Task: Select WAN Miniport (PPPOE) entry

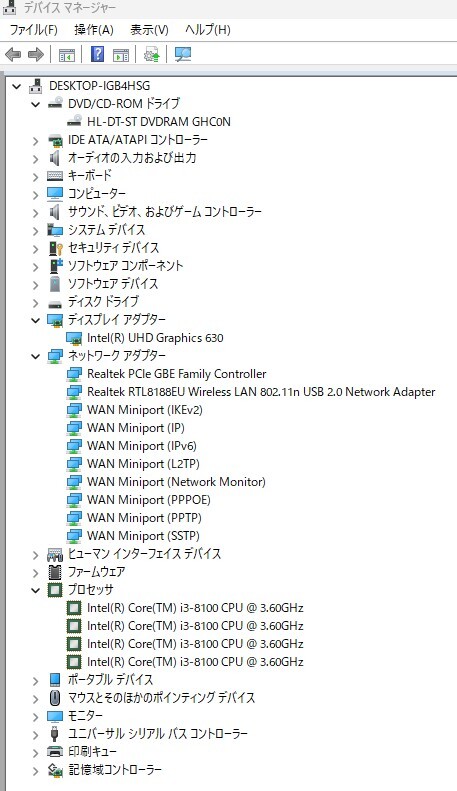Action: [x=149, y=500]
